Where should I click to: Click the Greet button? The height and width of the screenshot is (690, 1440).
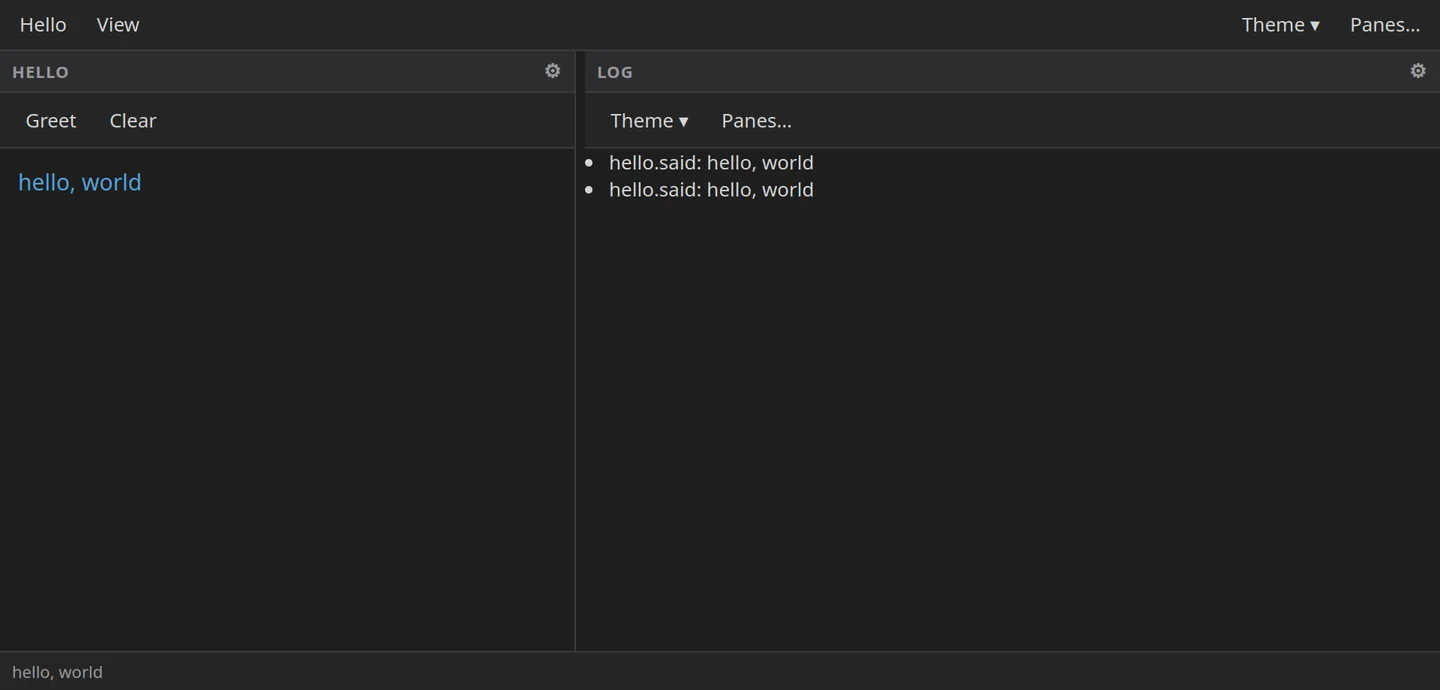coord(51,121)
